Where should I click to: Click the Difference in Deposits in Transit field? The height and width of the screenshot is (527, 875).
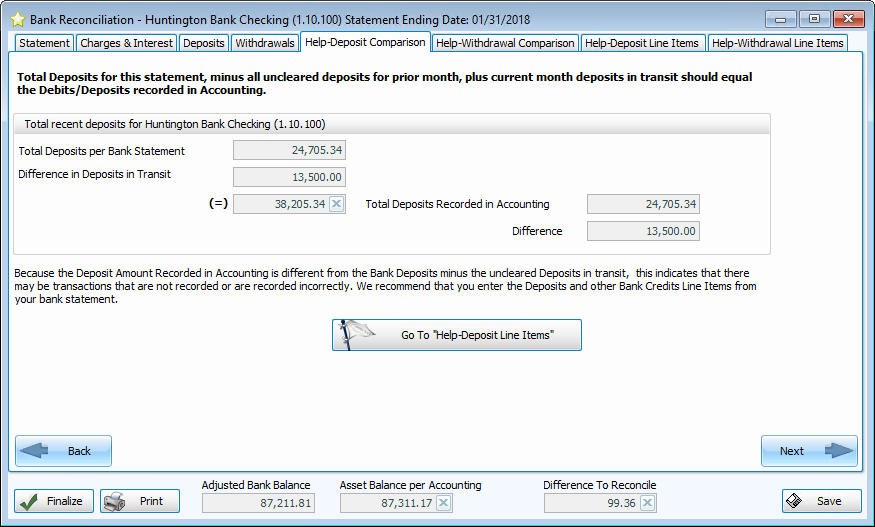[x=289, y=177]
